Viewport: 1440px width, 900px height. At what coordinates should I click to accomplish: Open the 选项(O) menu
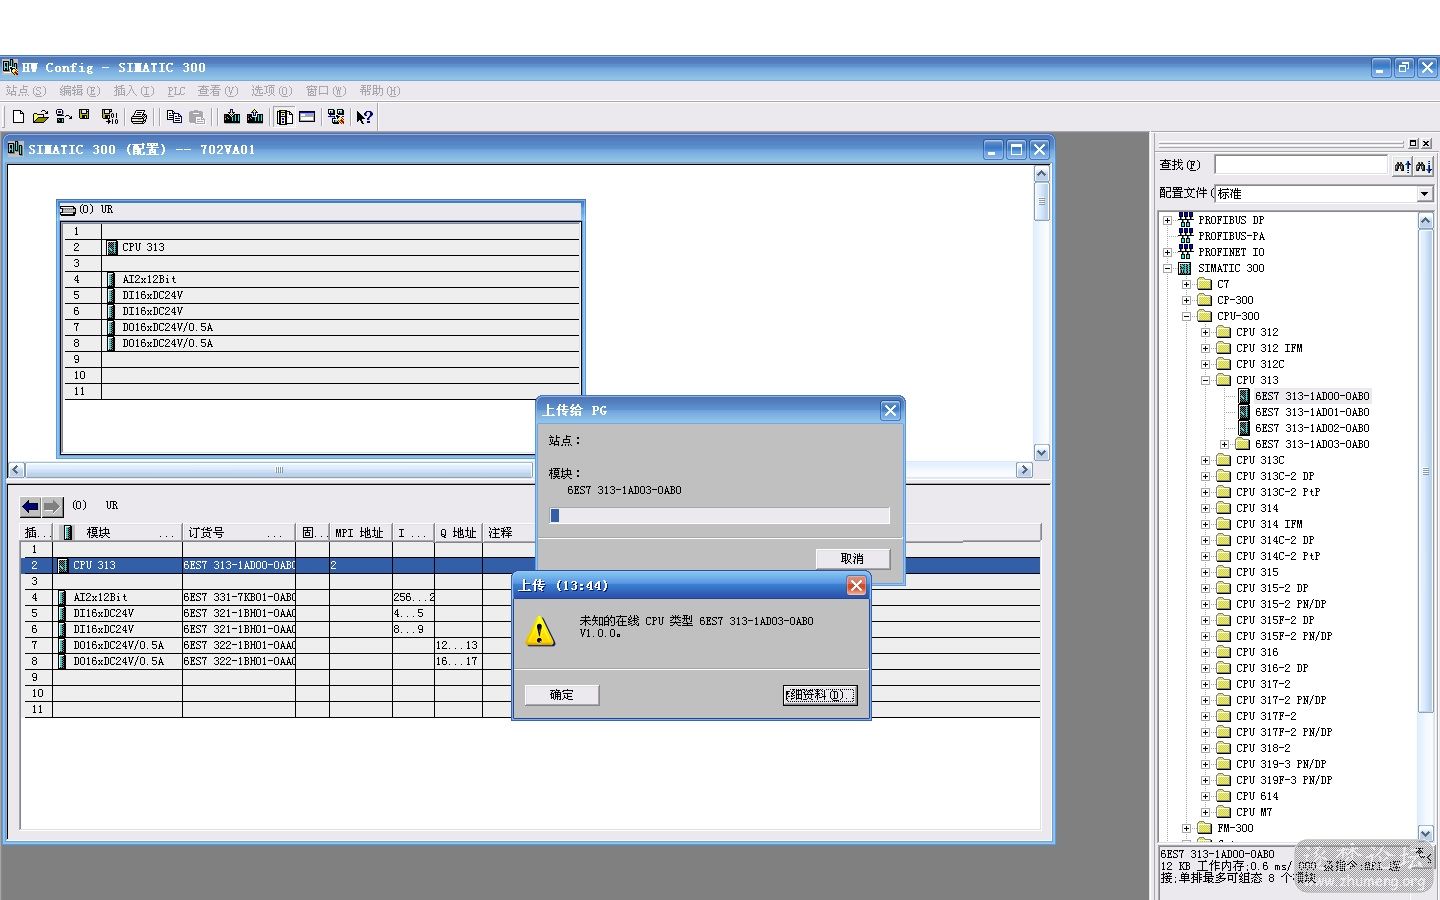click(x=271, y=91)
